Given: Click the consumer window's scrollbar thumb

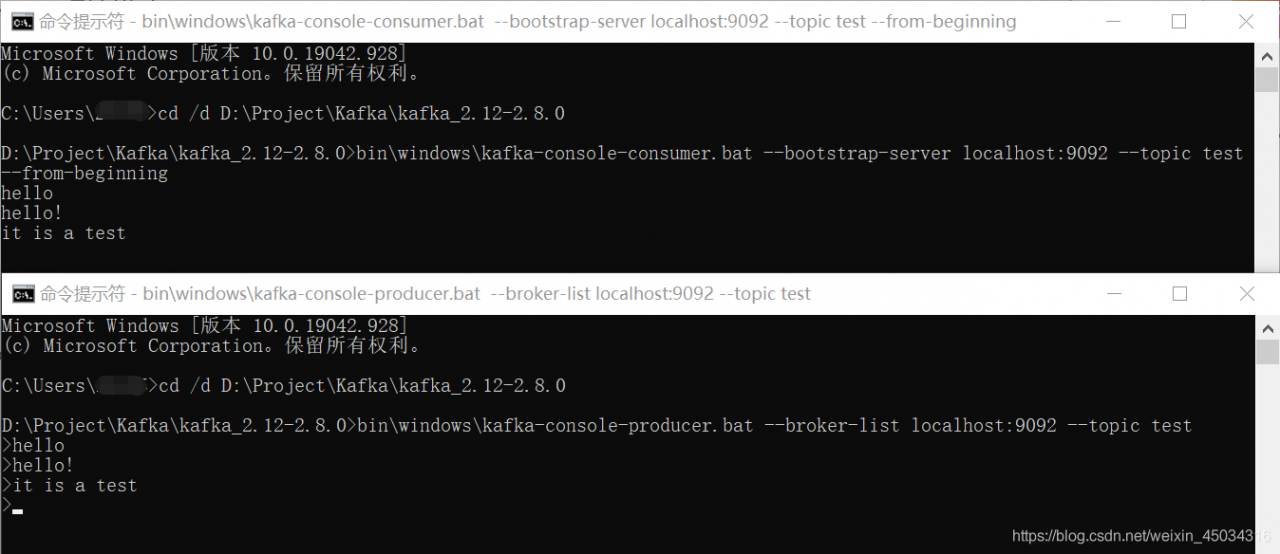Looking at the screenshot, I should (1267, 80).
